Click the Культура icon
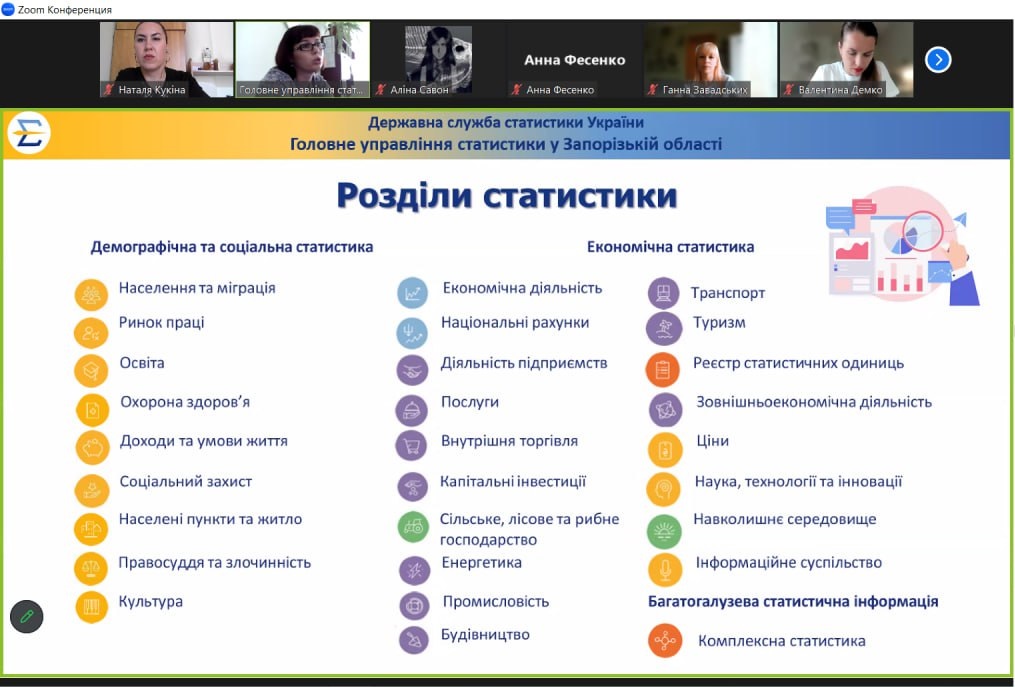 tap(91, 607)
